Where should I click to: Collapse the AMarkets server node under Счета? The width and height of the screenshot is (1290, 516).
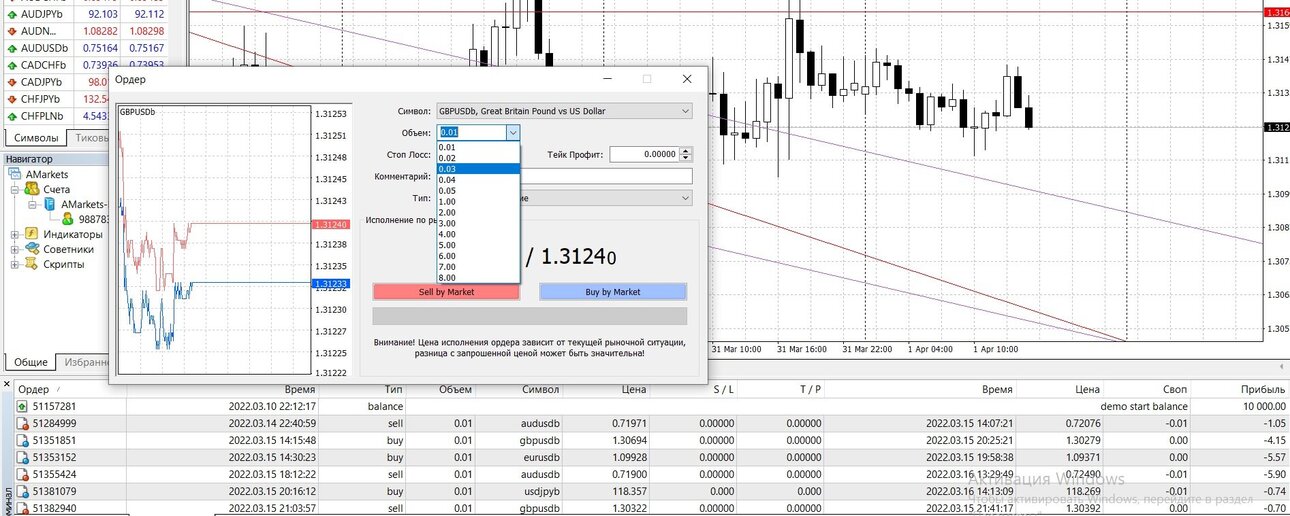32,204
